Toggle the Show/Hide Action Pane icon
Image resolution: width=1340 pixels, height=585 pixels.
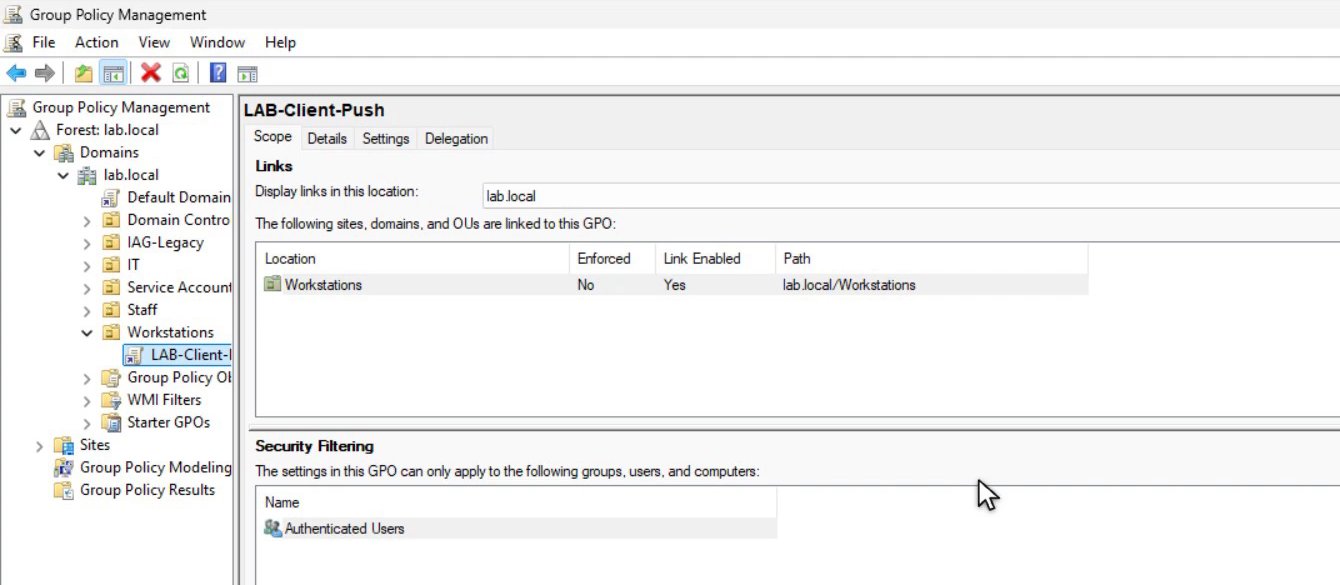tap(247, 73)
